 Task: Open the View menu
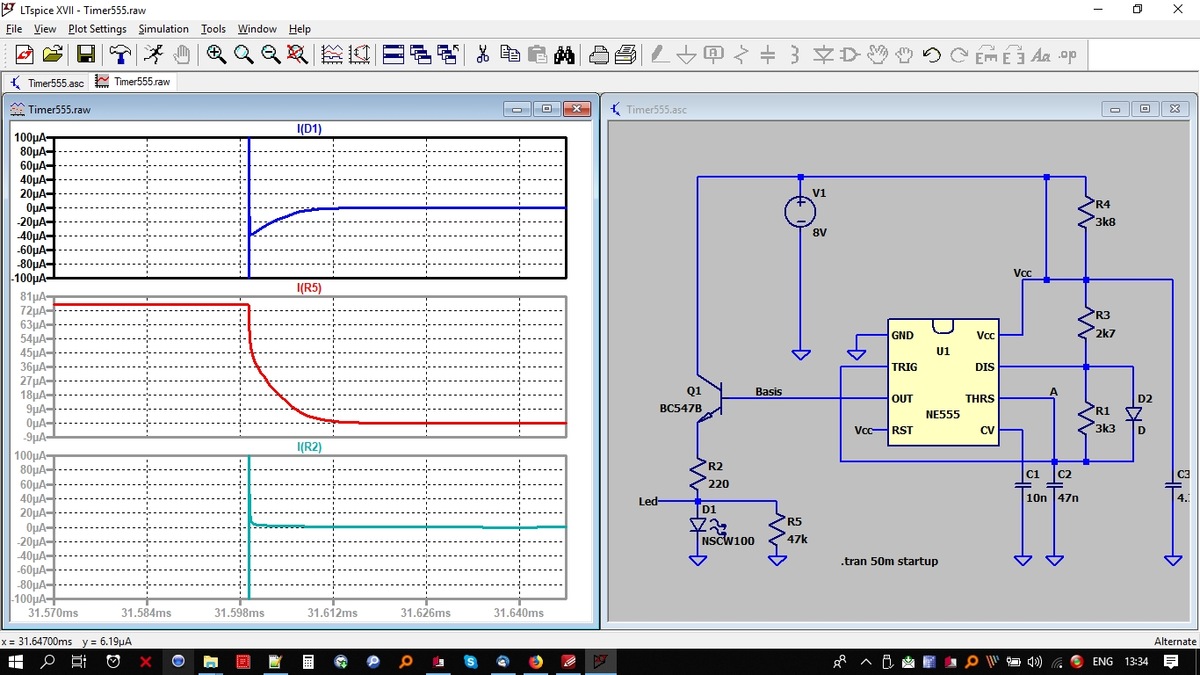pos(45,29)
